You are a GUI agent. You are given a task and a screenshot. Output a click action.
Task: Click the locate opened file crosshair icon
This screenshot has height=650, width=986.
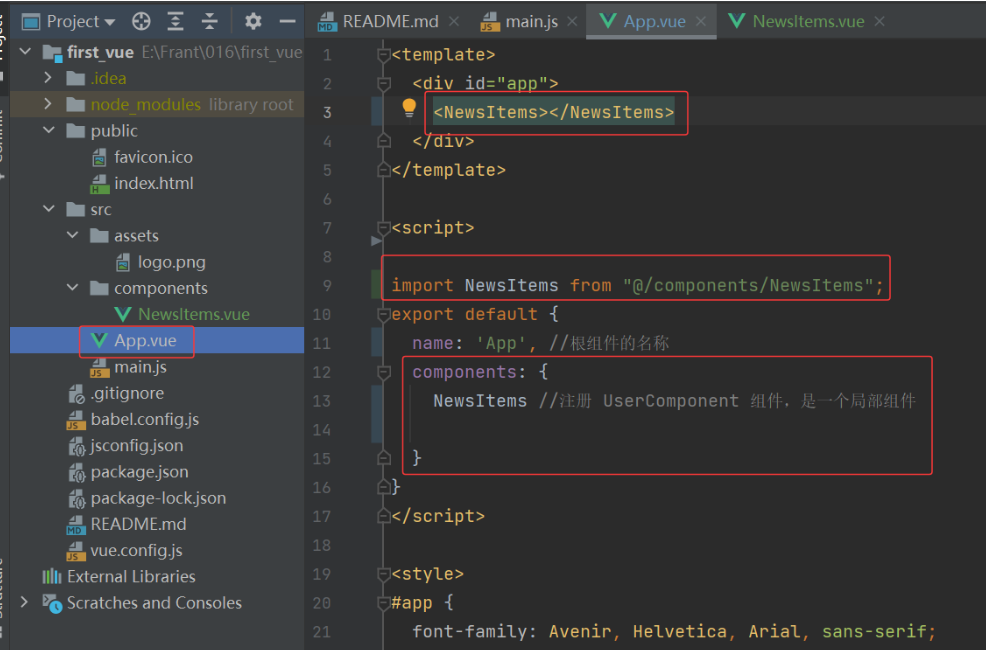coord(141,21)
